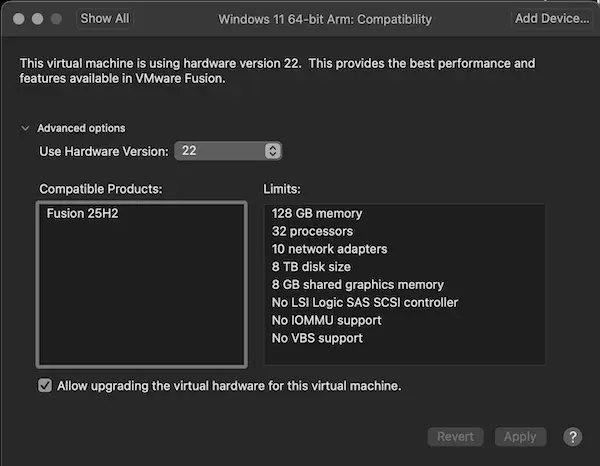600x466 pixels.
Task: Collapse the Advanced options disclosure triangle
Action: pyautogui.click(x=24, y=128)
